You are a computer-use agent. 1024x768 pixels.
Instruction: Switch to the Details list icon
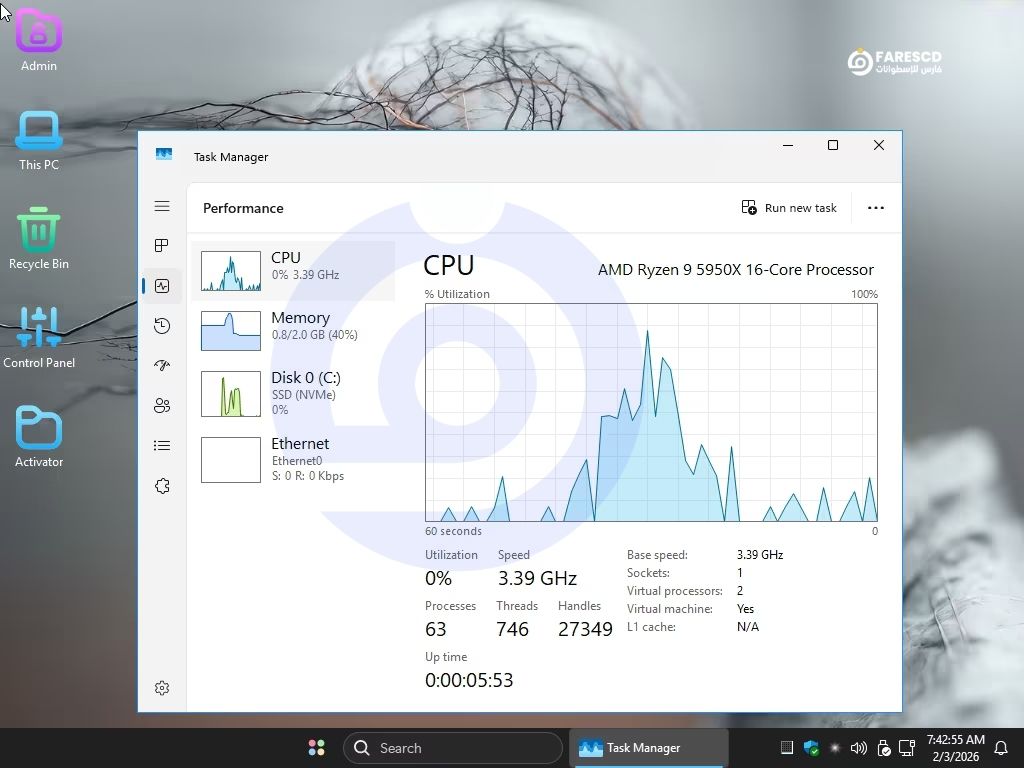[x=162, y=446]
